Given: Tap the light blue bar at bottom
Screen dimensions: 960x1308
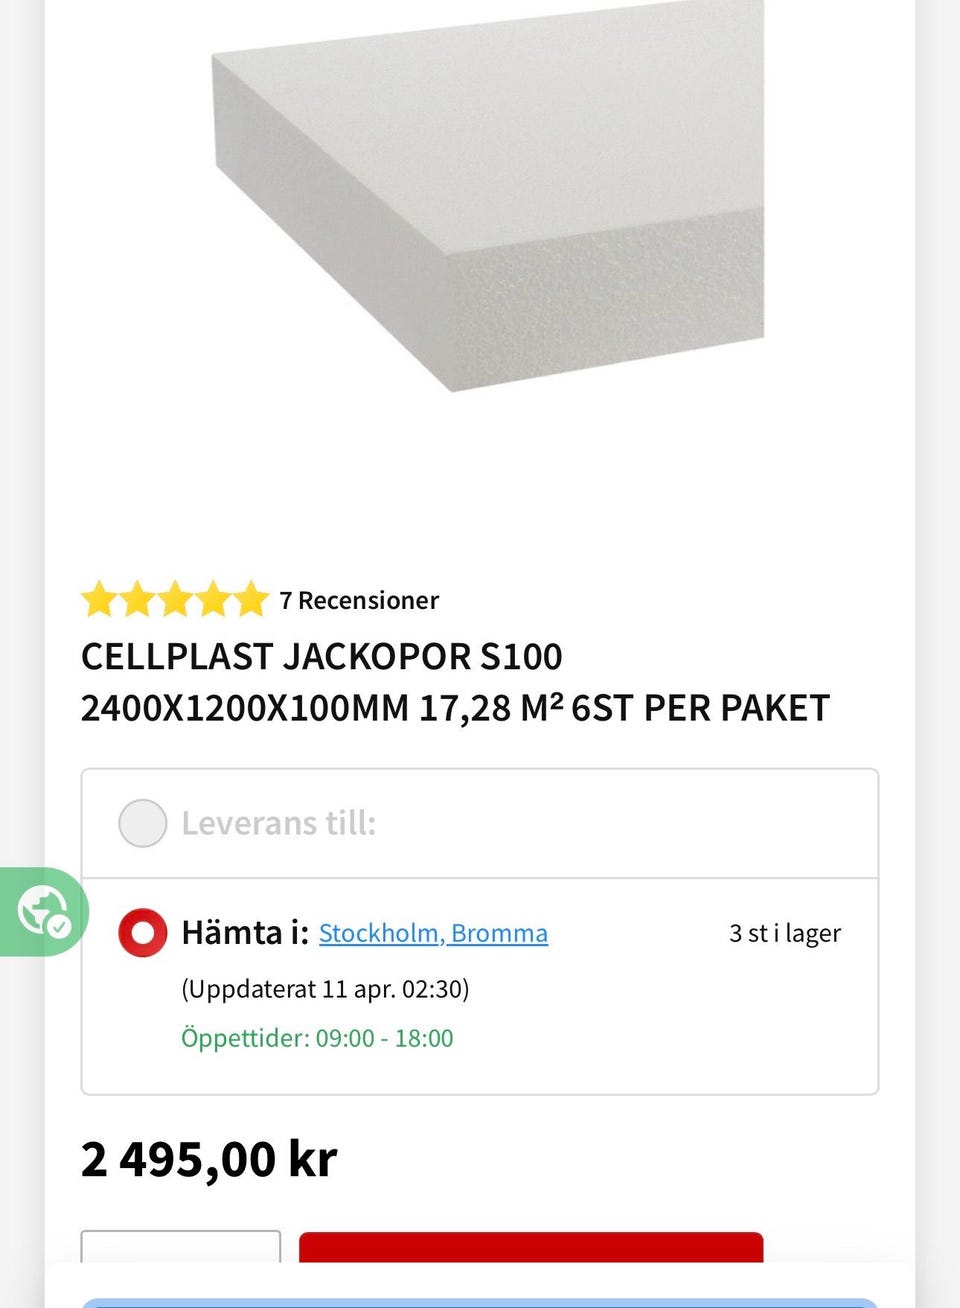Looking at the screenshot, I should (x=480, y=1302).
